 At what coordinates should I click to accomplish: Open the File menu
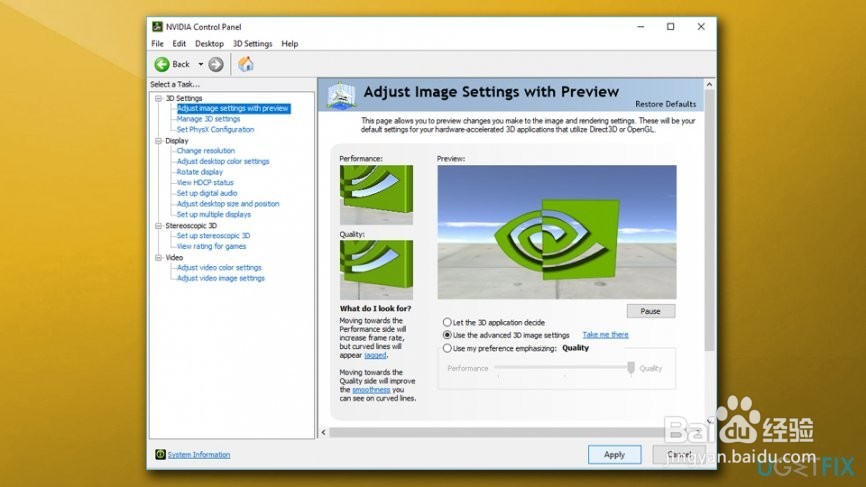click(x=157, y=44)
